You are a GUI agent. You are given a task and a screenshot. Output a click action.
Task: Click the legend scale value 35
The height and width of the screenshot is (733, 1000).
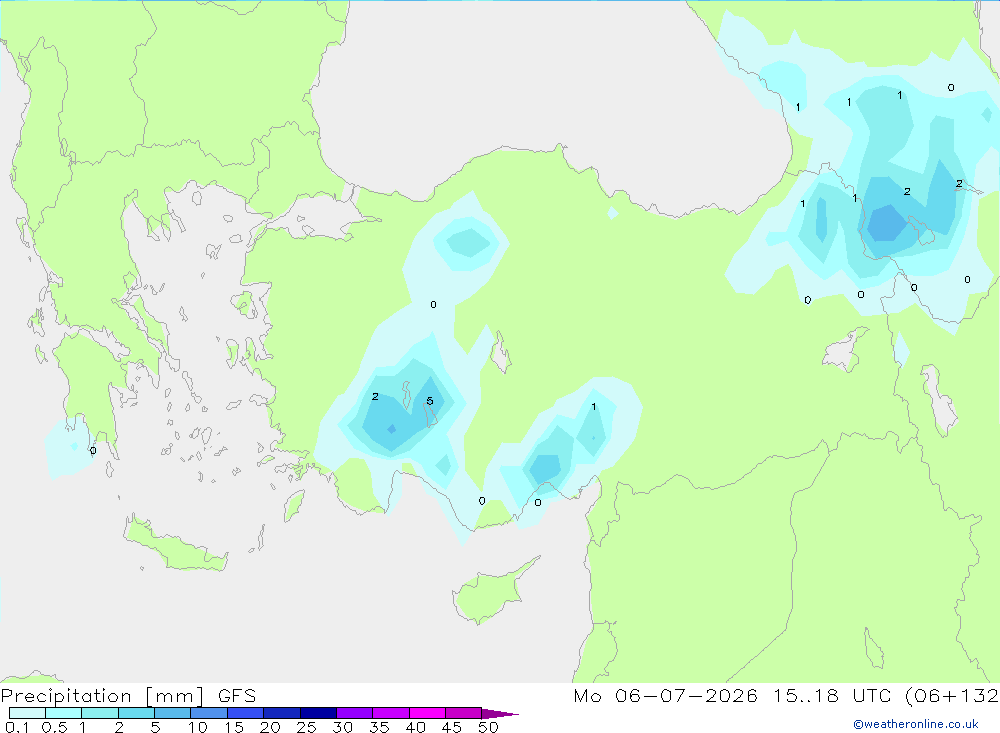(379, 727)
